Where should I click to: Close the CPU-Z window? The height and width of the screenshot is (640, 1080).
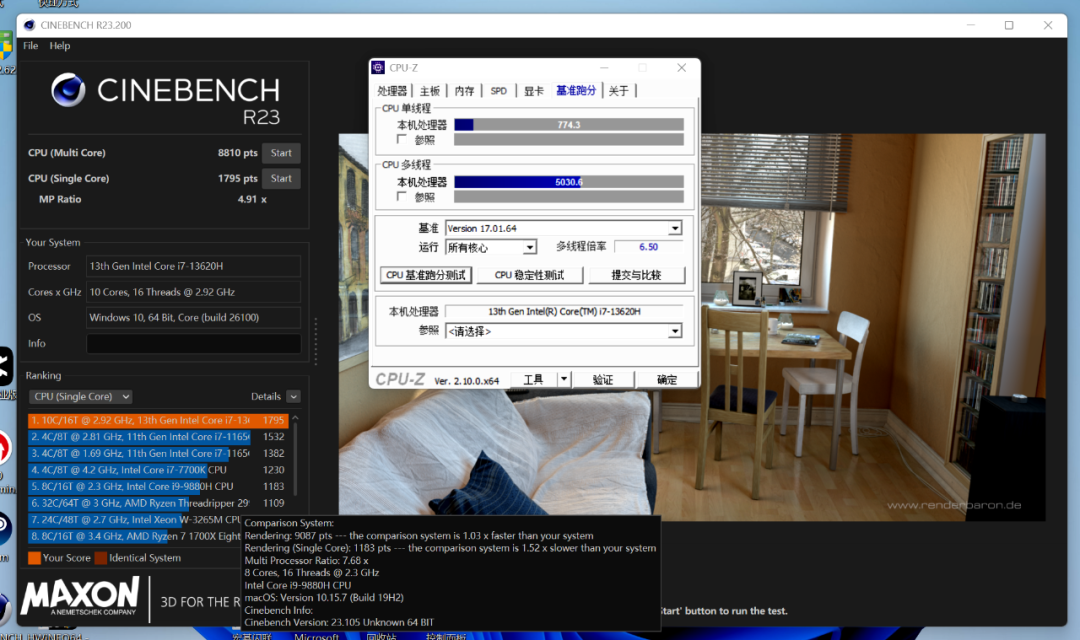[681, 68]
